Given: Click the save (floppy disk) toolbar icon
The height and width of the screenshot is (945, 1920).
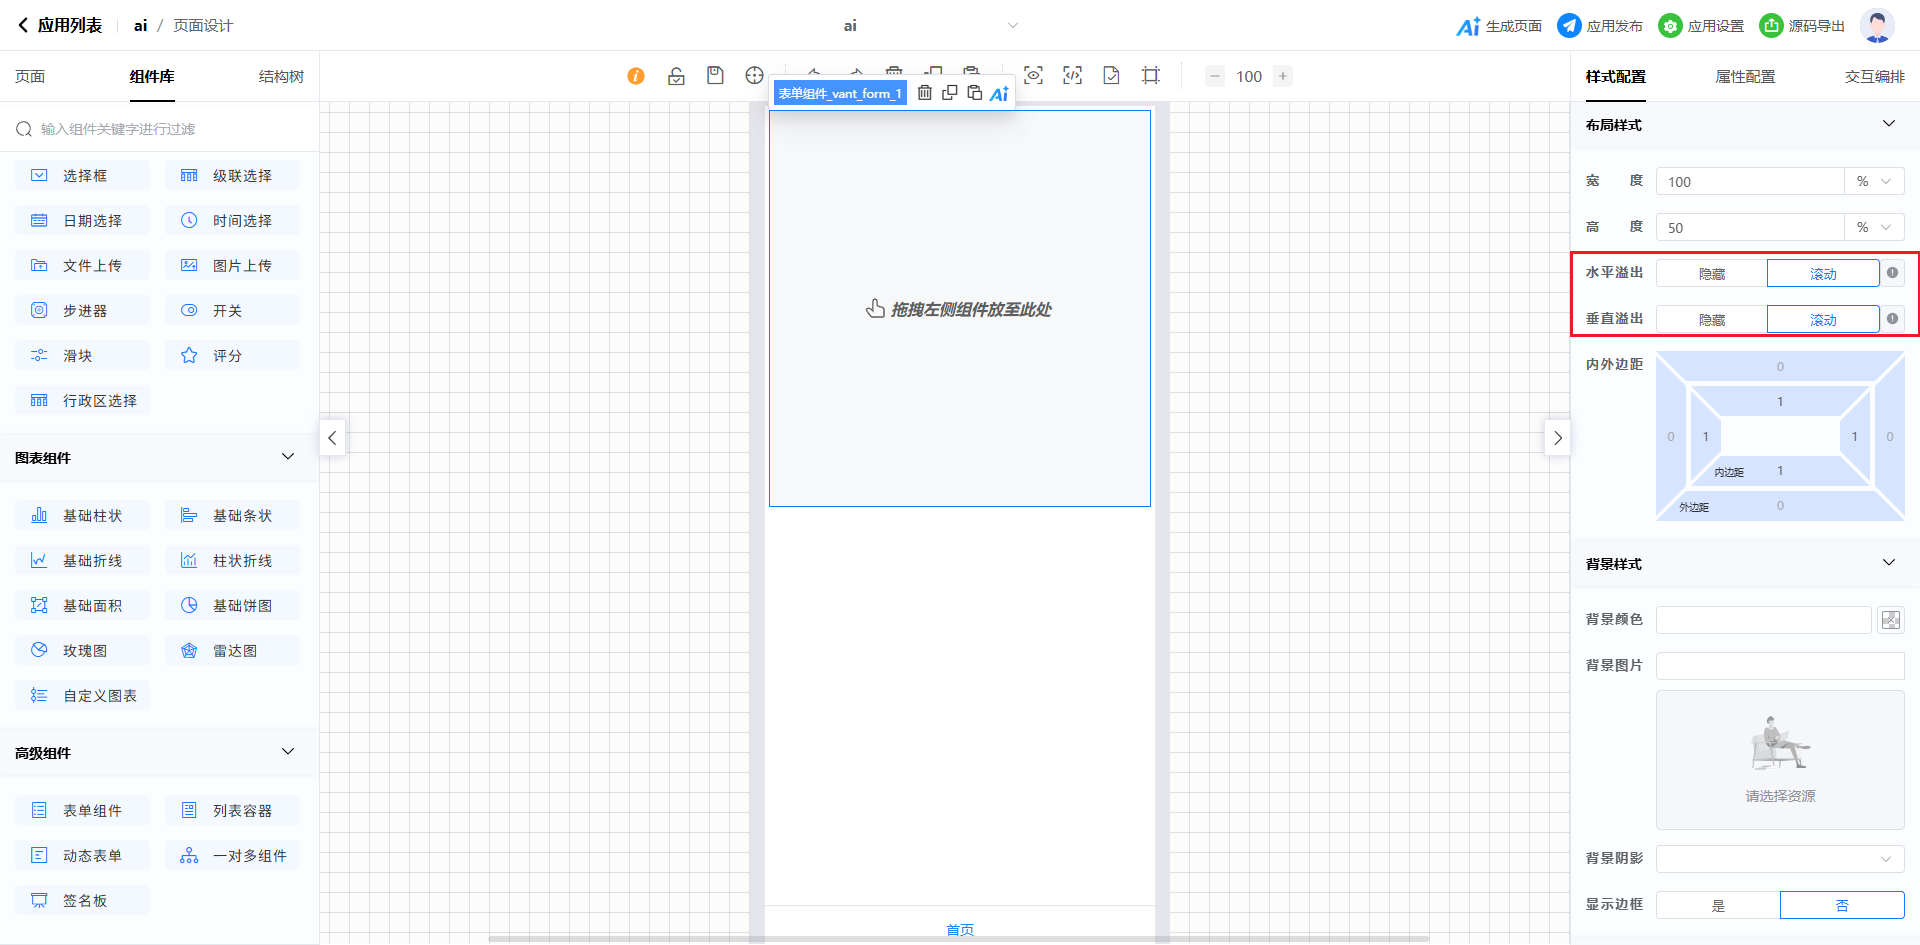Looking at the screenshot, I should point(715,76).
